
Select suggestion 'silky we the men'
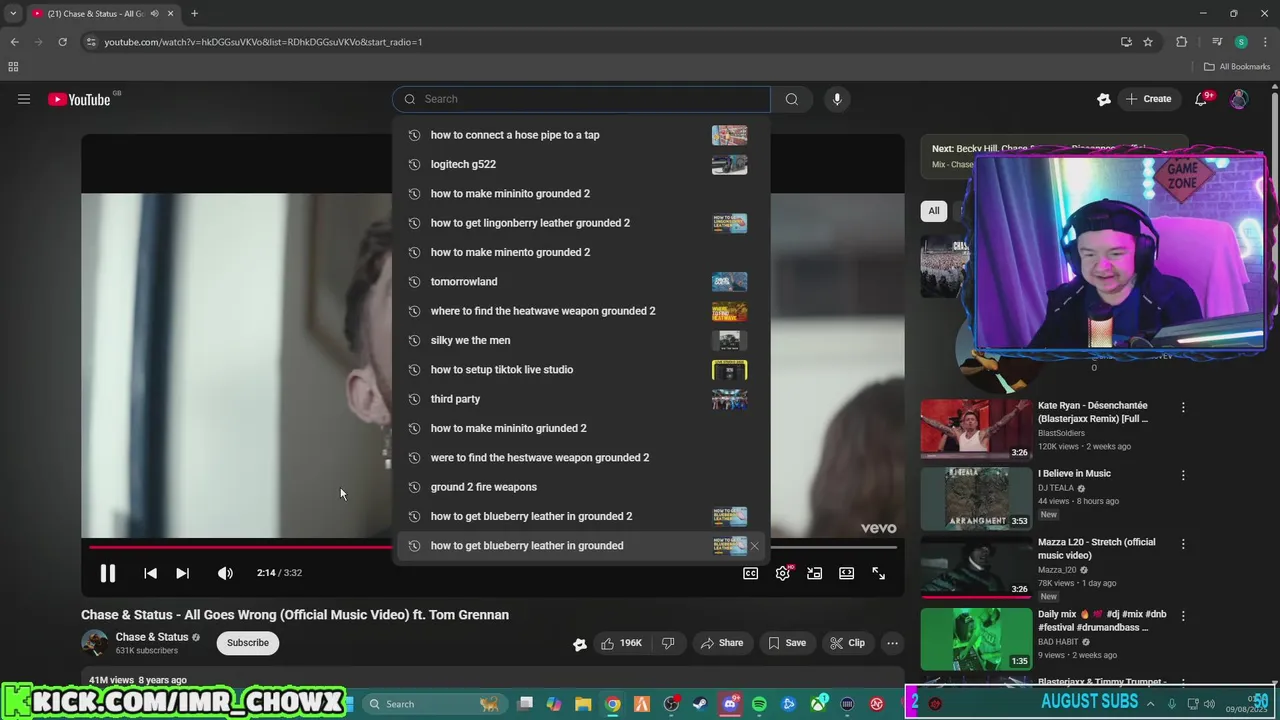(581, 340)
